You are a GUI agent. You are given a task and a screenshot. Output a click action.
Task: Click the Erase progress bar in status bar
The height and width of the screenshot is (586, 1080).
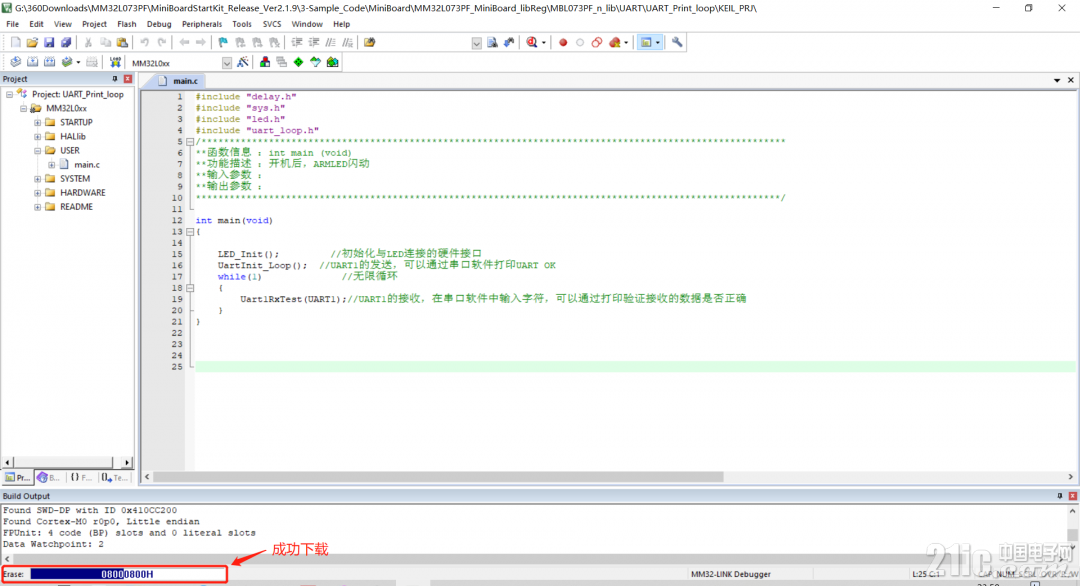127,574
